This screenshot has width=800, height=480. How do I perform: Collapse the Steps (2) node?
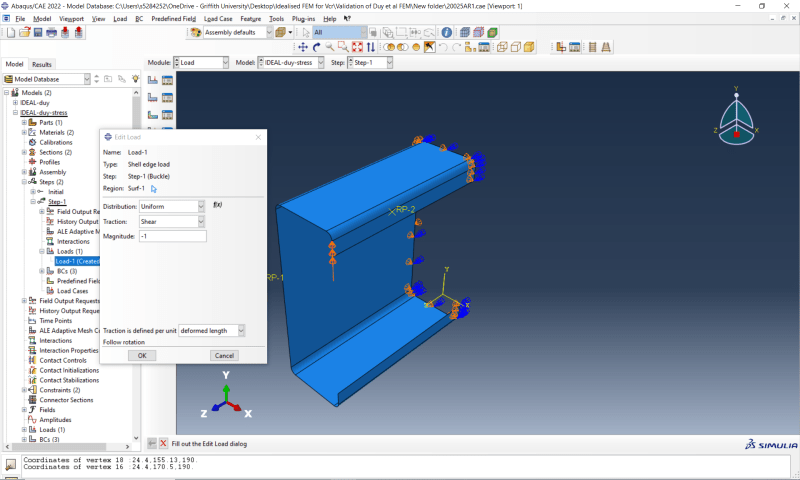point(24,182)
